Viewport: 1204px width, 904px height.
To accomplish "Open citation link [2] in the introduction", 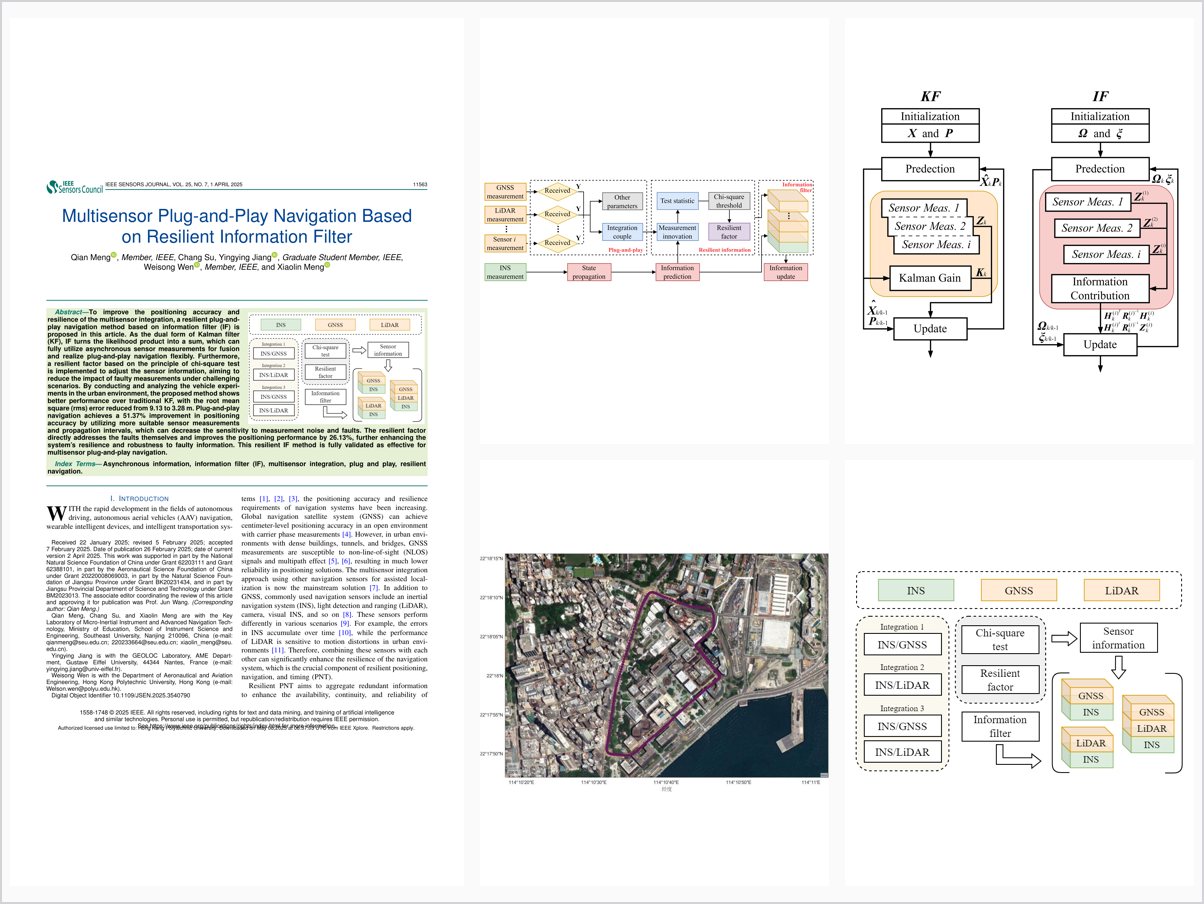I will click(279, 498).
